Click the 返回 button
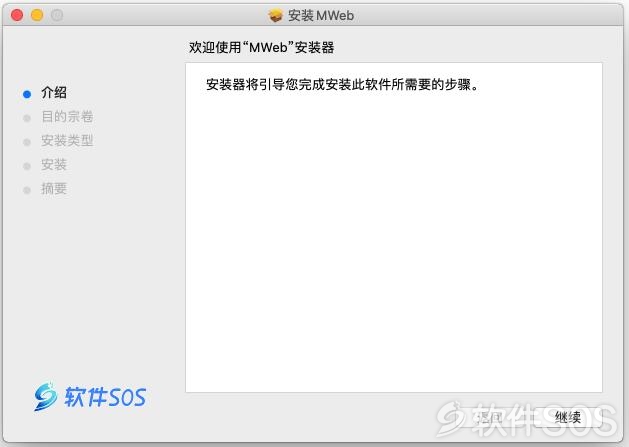 pyautogui.click(x=489, y=418)
